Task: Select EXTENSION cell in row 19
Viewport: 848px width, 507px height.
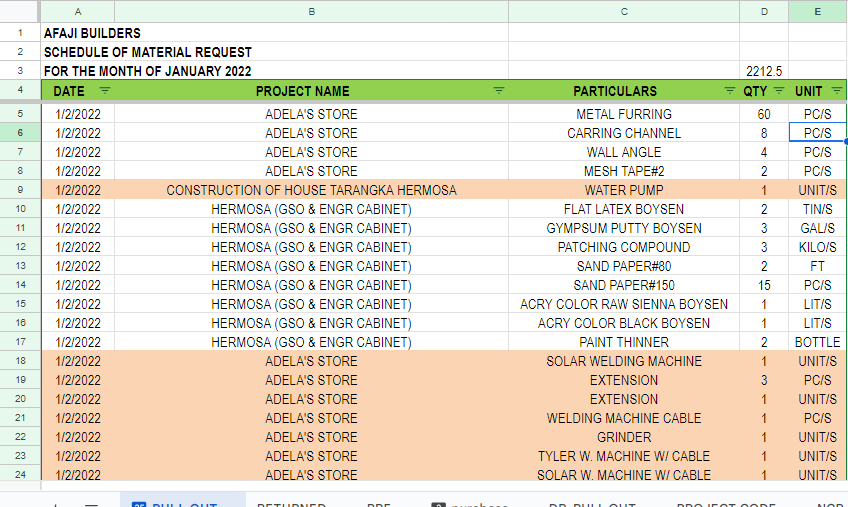Action: tap(624, 380)
